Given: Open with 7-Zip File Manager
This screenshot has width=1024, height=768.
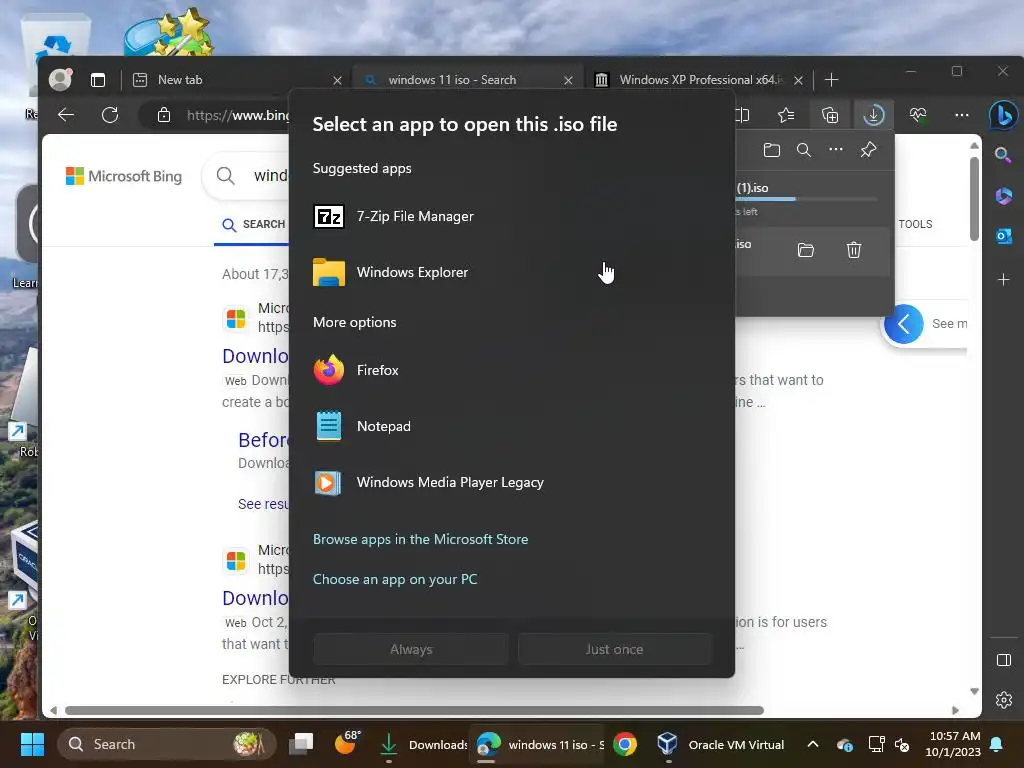Looking at the screenshot, I should coord(511,216).
